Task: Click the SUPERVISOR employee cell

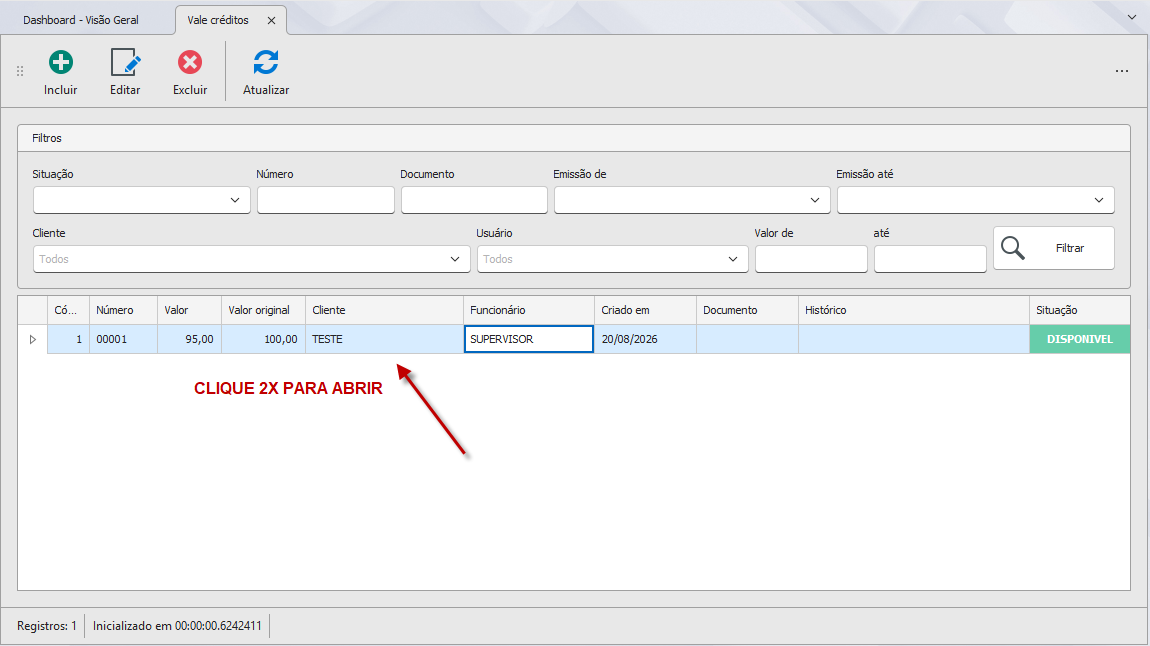Action: 529,339
